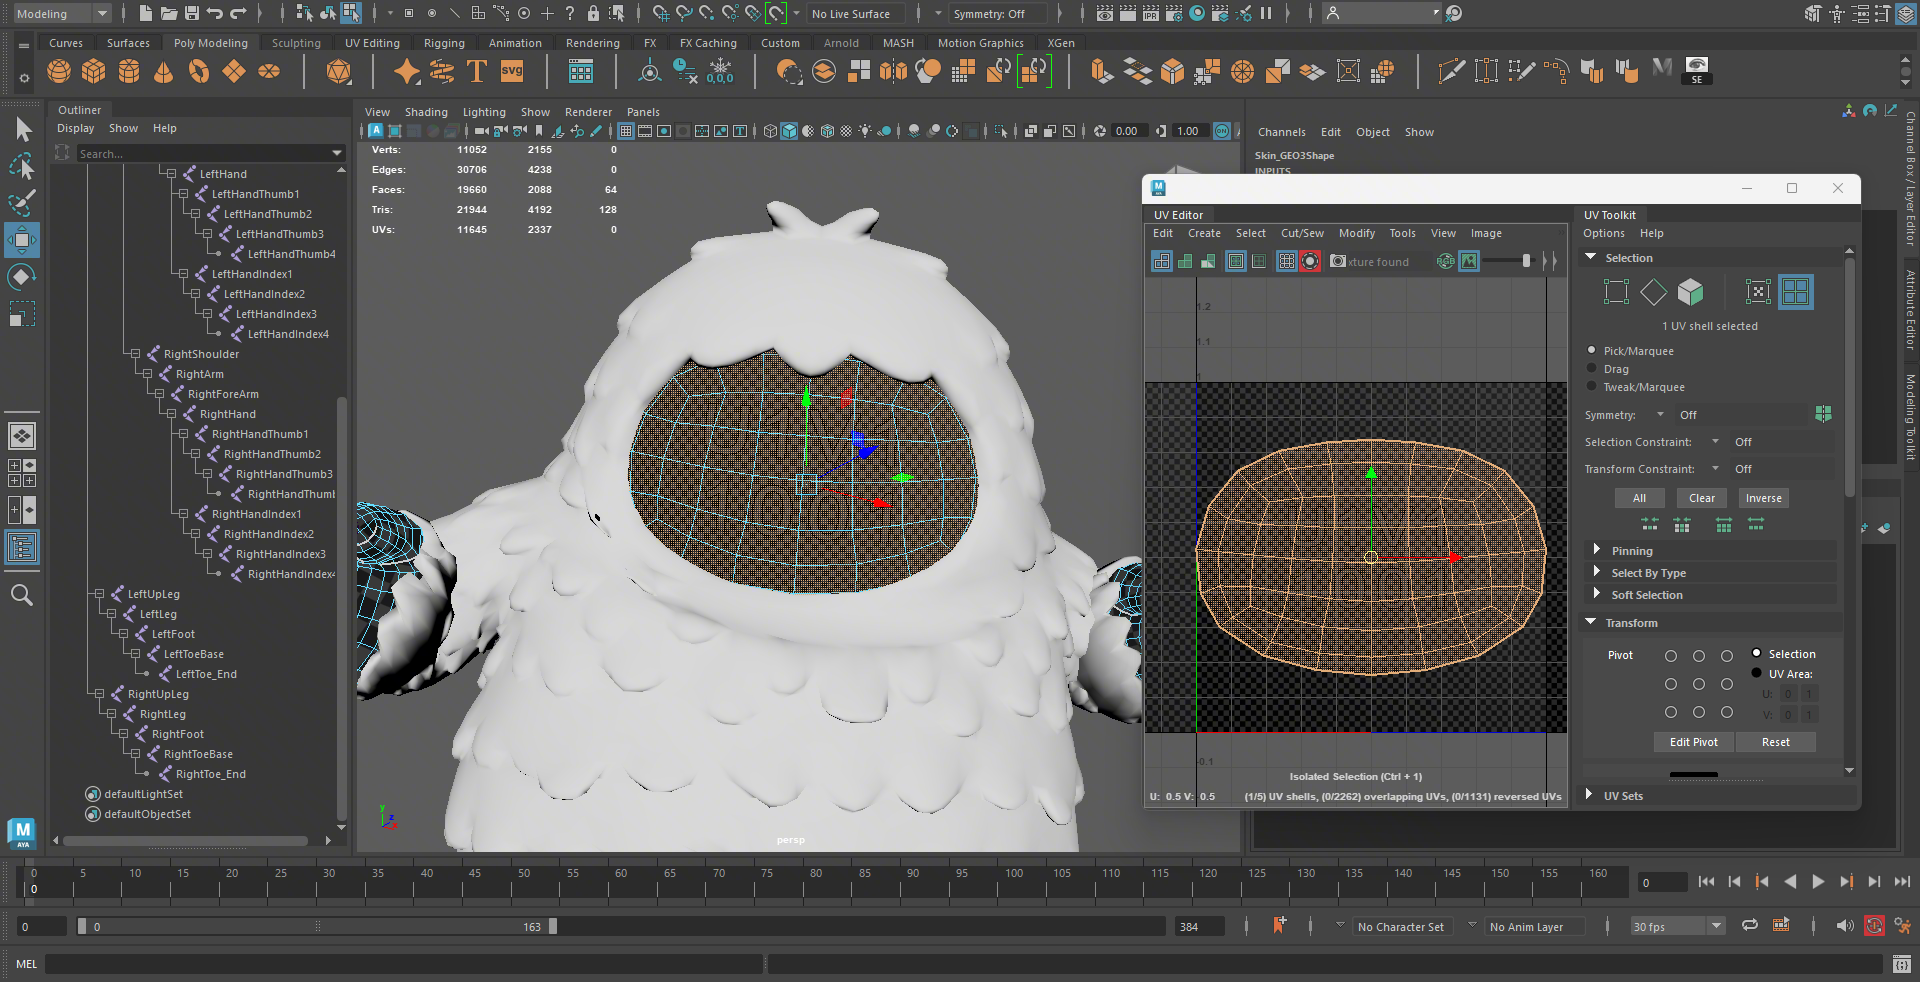
Task: Open the Cut/Sew menu
Action: tap(1302, 233)
